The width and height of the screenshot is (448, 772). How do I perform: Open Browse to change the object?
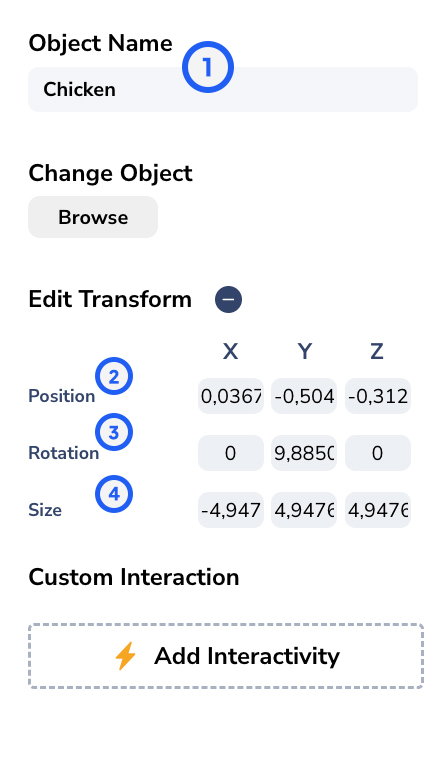coord(93,217)
